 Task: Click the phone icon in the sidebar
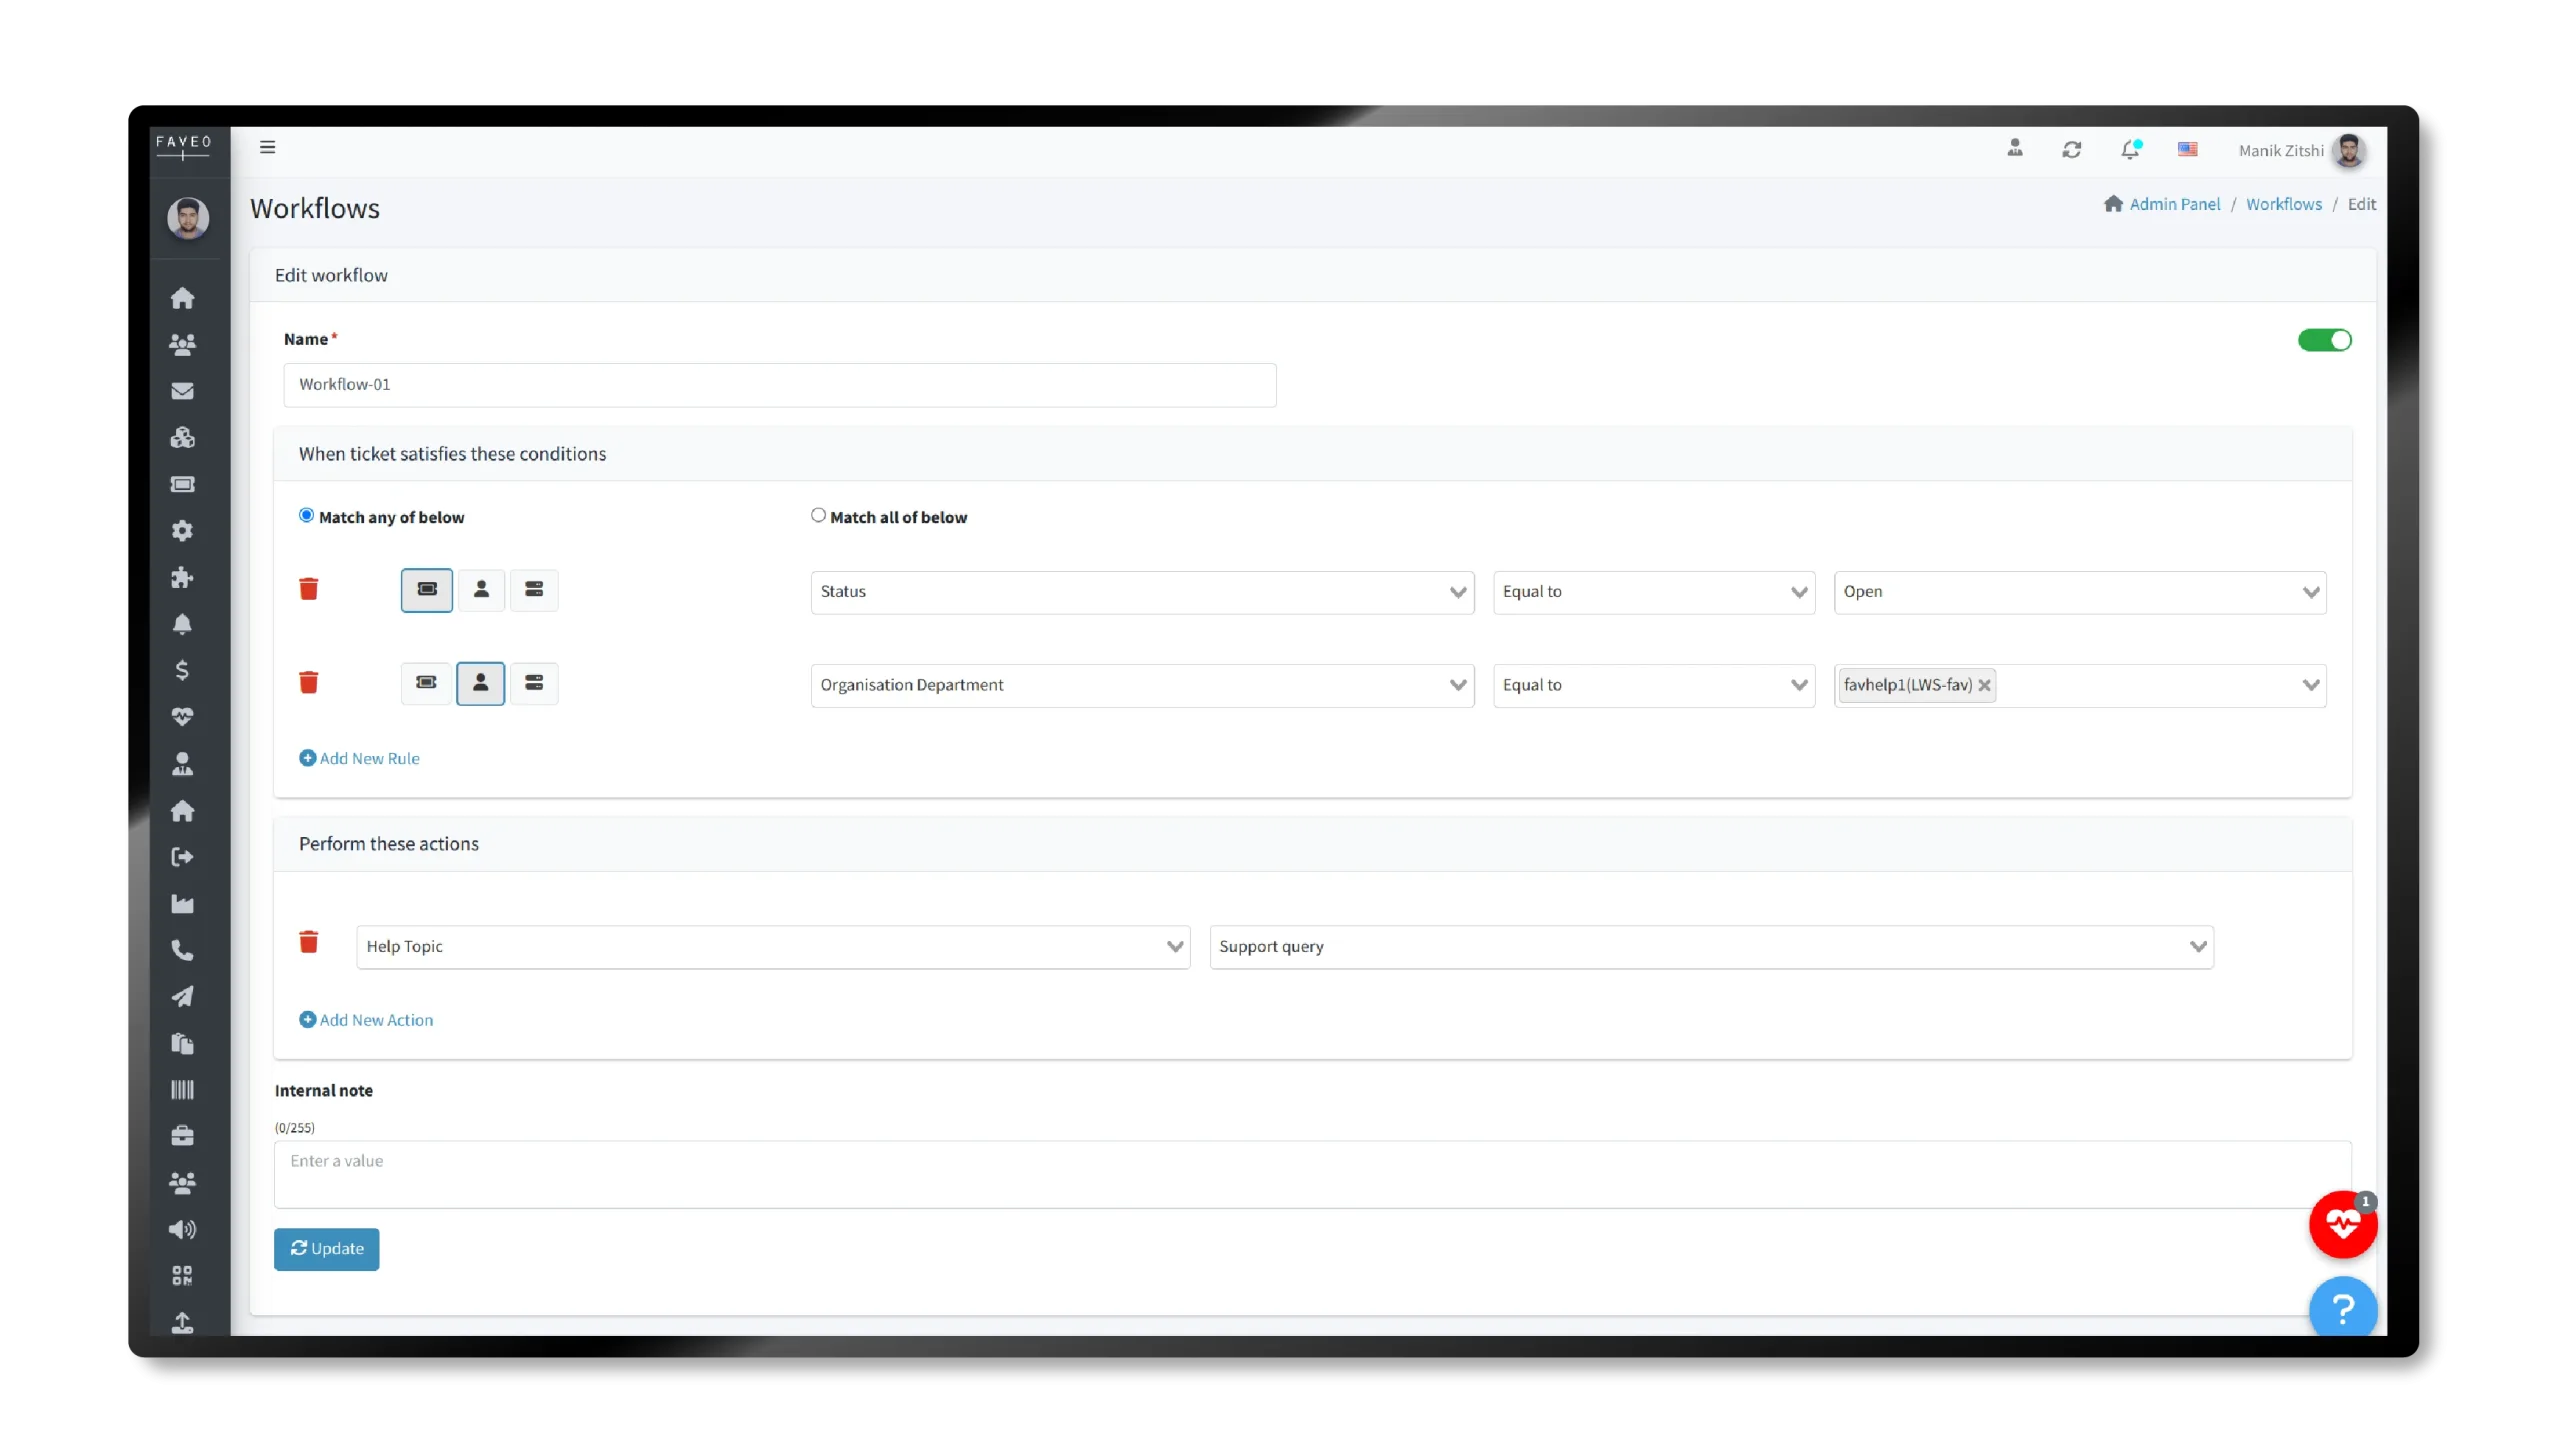tap(183, 951)
